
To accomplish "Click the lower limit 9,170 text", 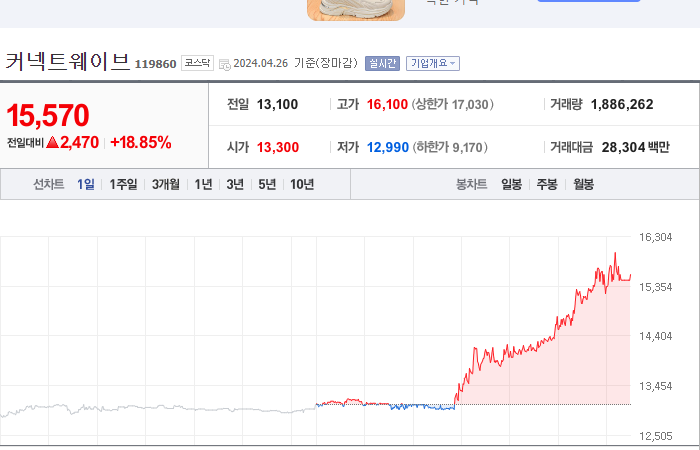I will tap(450, 147).
